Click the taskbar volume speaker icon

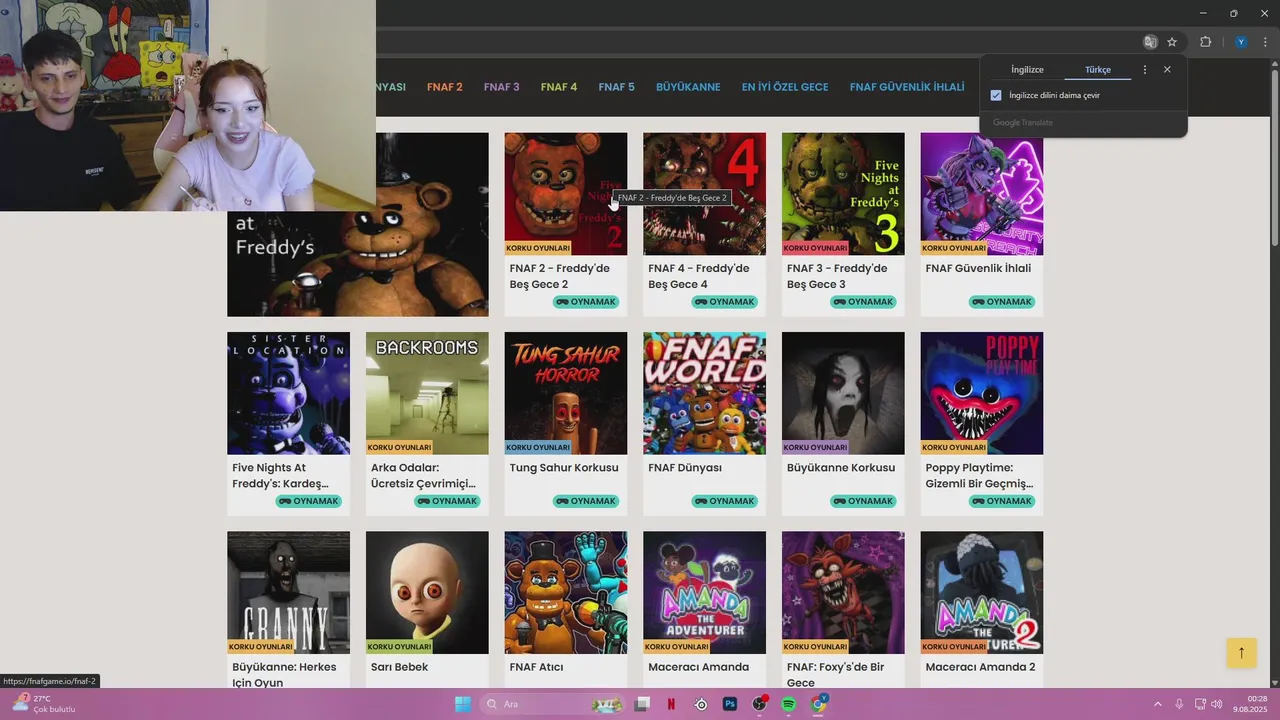1216,704
